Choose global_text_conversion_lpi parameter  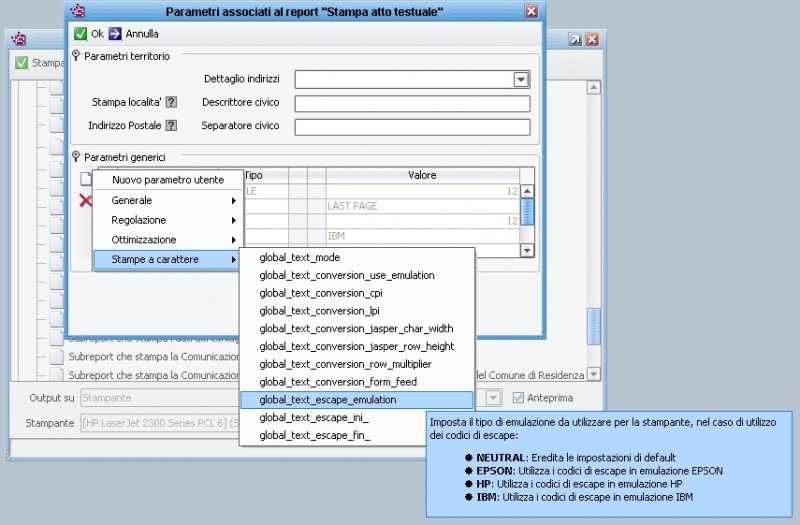tap(357, 311)
